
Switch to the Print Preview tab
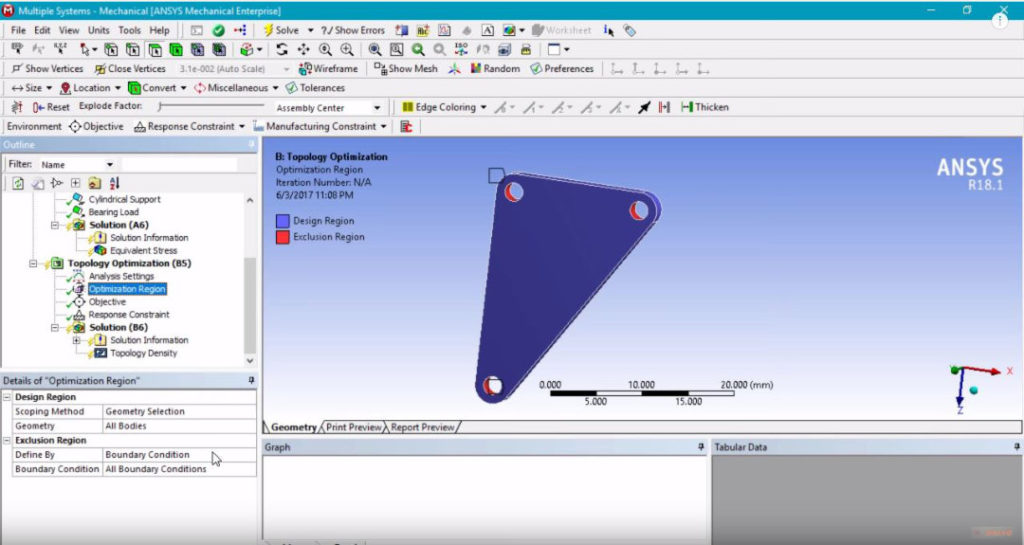353,428
